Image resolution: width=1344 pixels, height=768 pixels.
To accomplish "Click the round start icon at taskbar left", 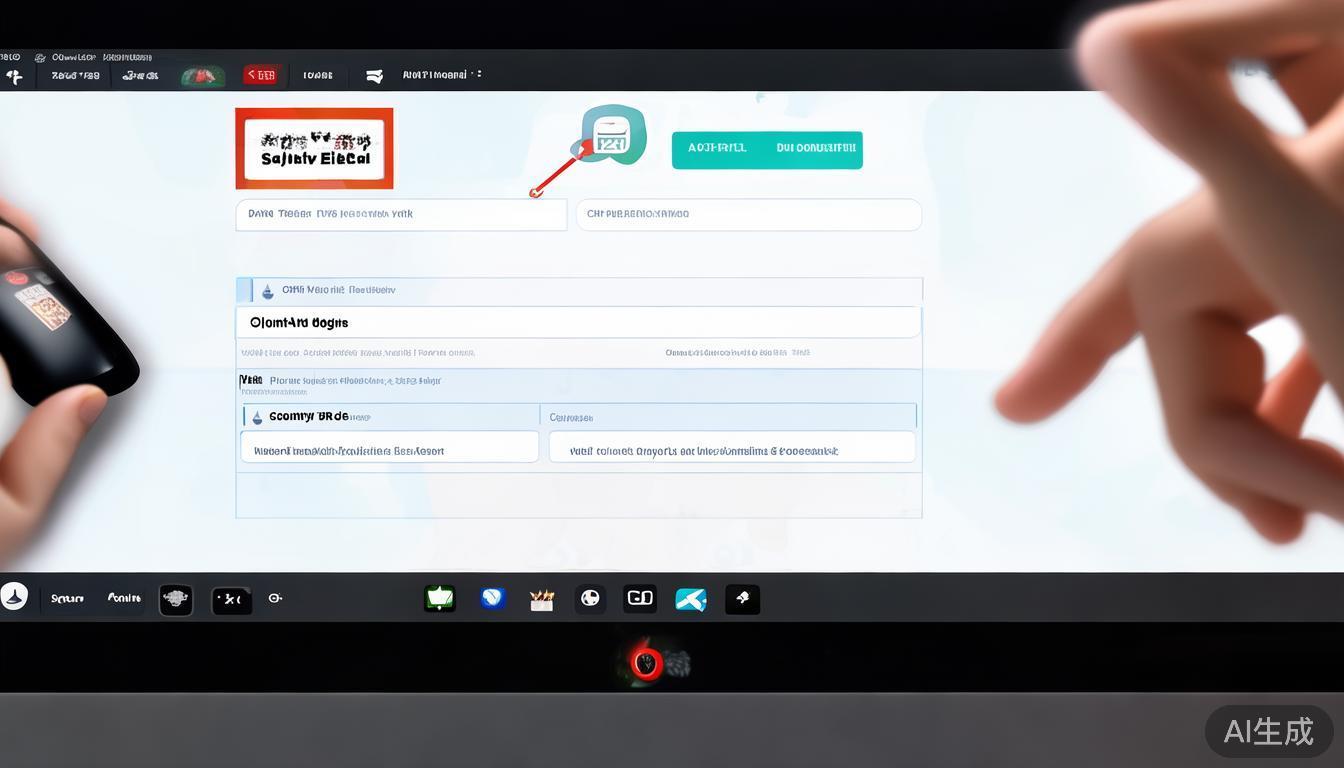I will point(14,597).
